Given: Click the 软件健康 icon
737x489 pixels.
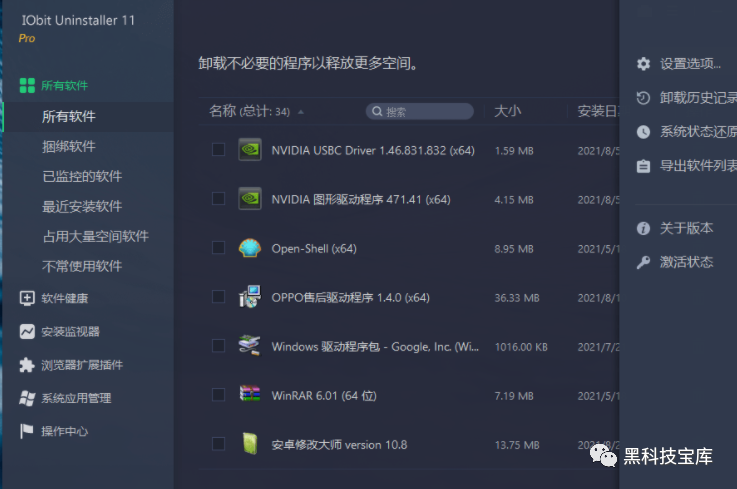Looking at the screenshot, I should pos(27,298).
